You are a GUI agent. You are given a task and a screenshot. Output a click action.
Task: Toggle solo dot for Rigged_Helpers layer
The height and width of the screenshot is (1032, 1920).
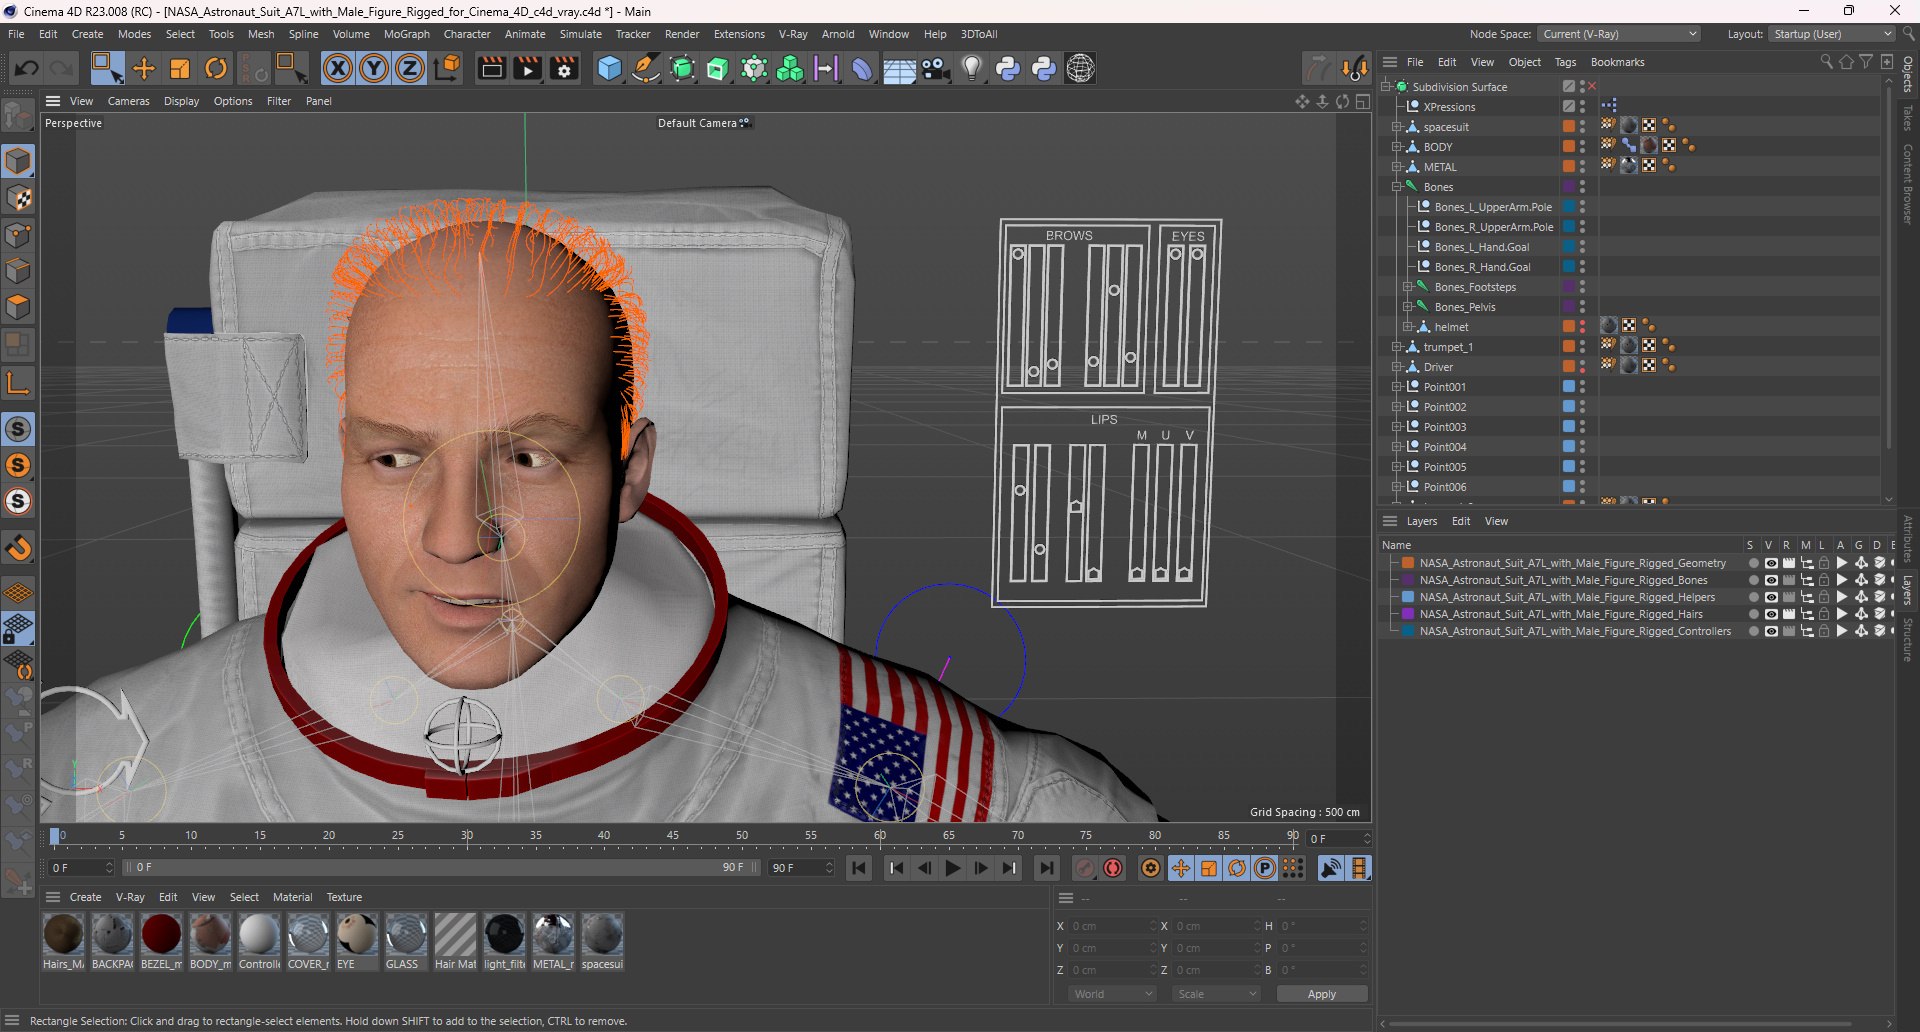pyautogui.click(x=1753, y=597)
